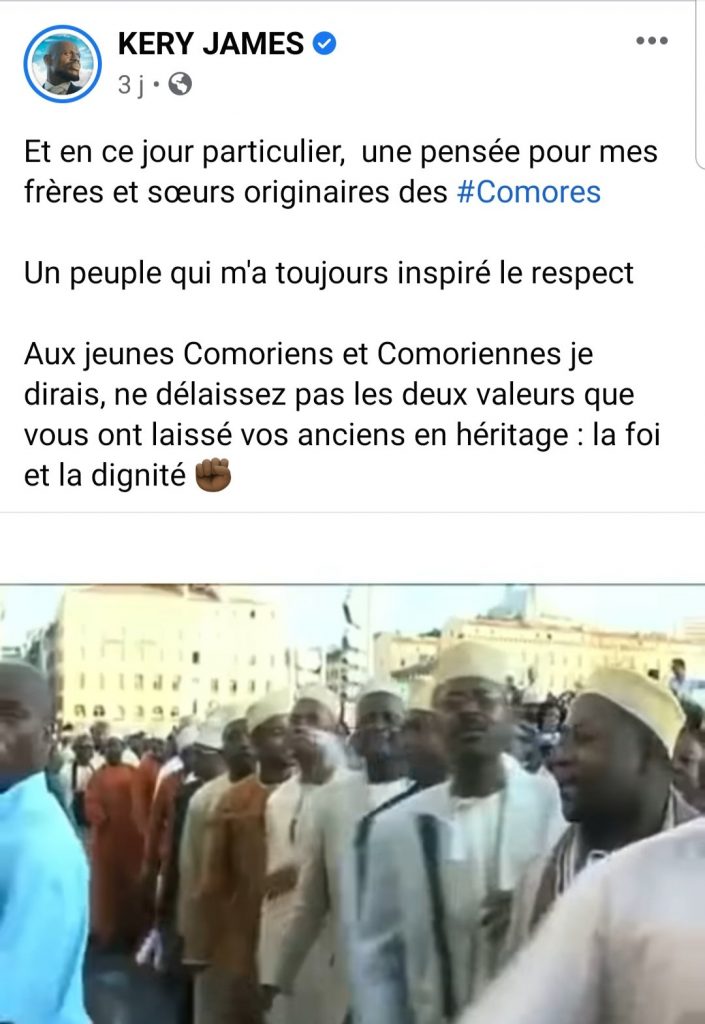This screenshot has width=705, height=1024.
Task: Open Kery James profile picture
Action: (x=63, y=64)
